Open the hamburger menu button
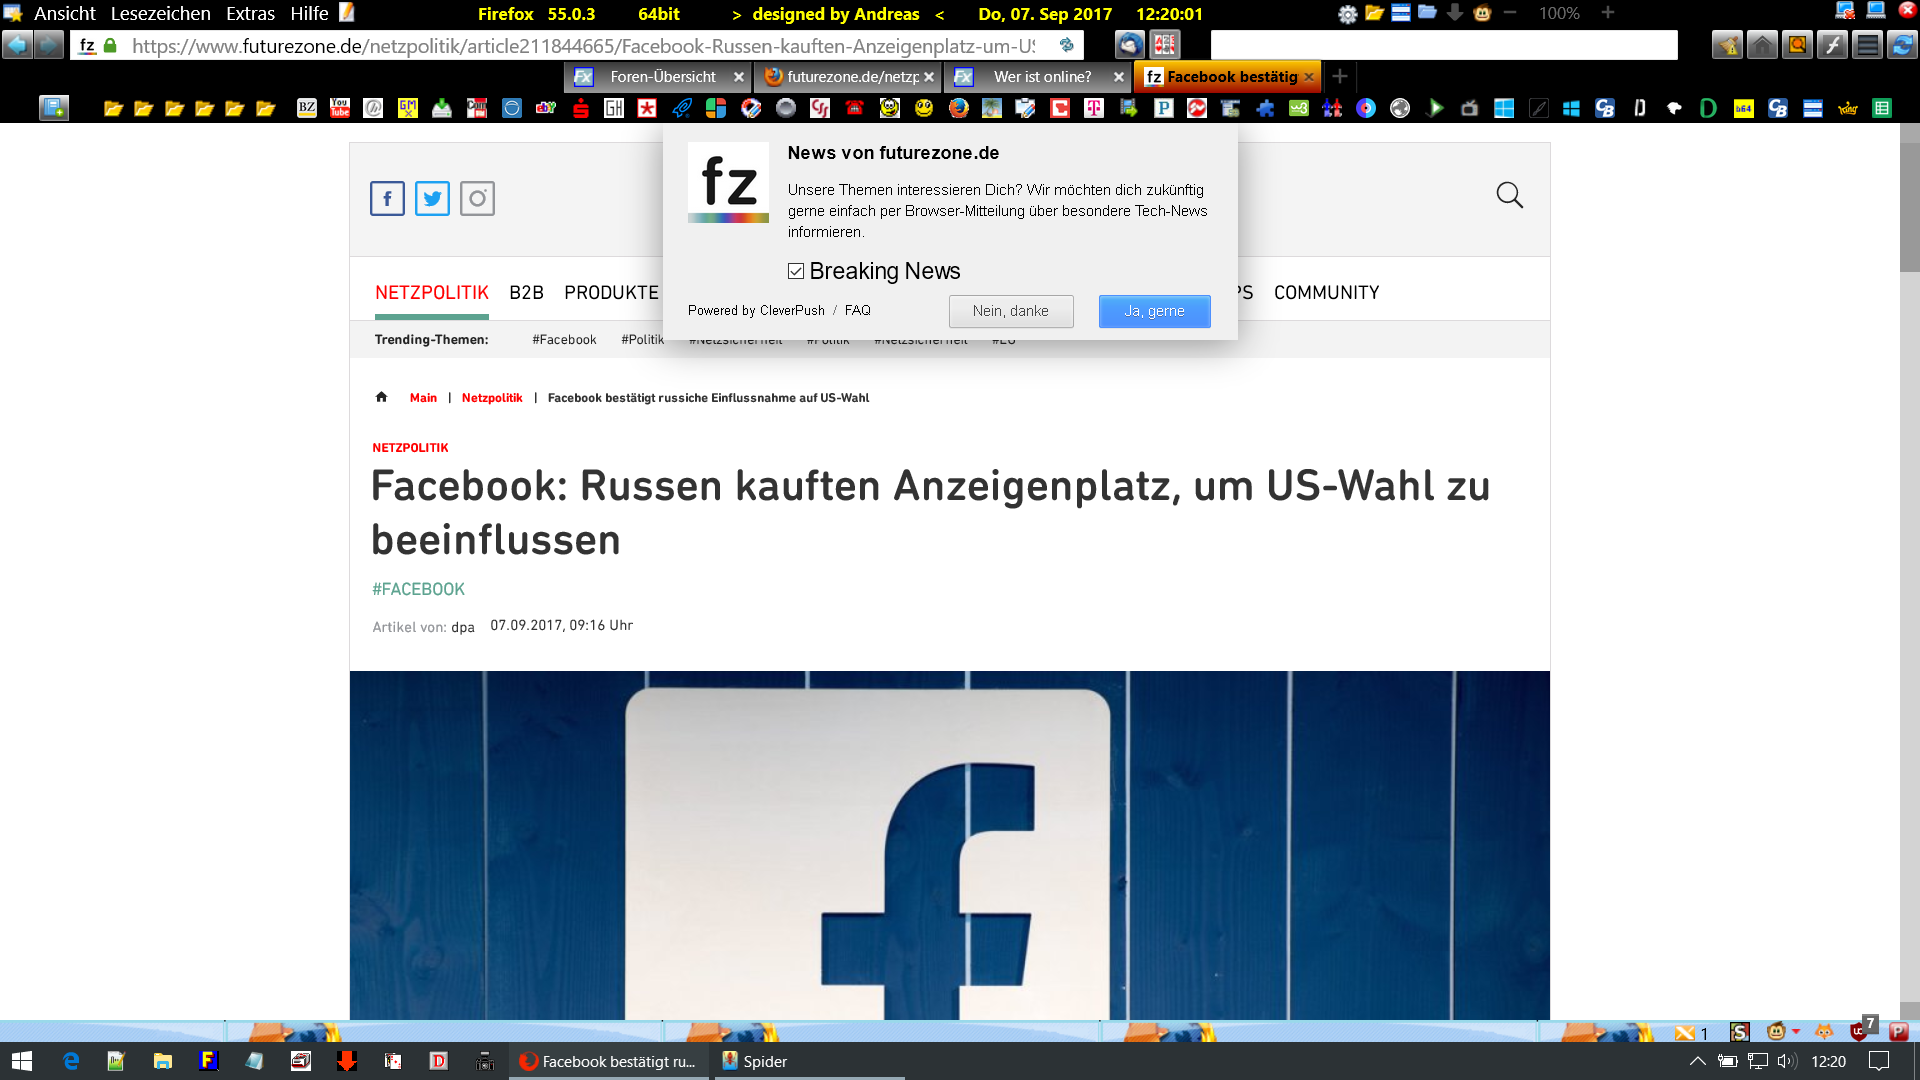1920x1080 pixels. pos(1867,45)
